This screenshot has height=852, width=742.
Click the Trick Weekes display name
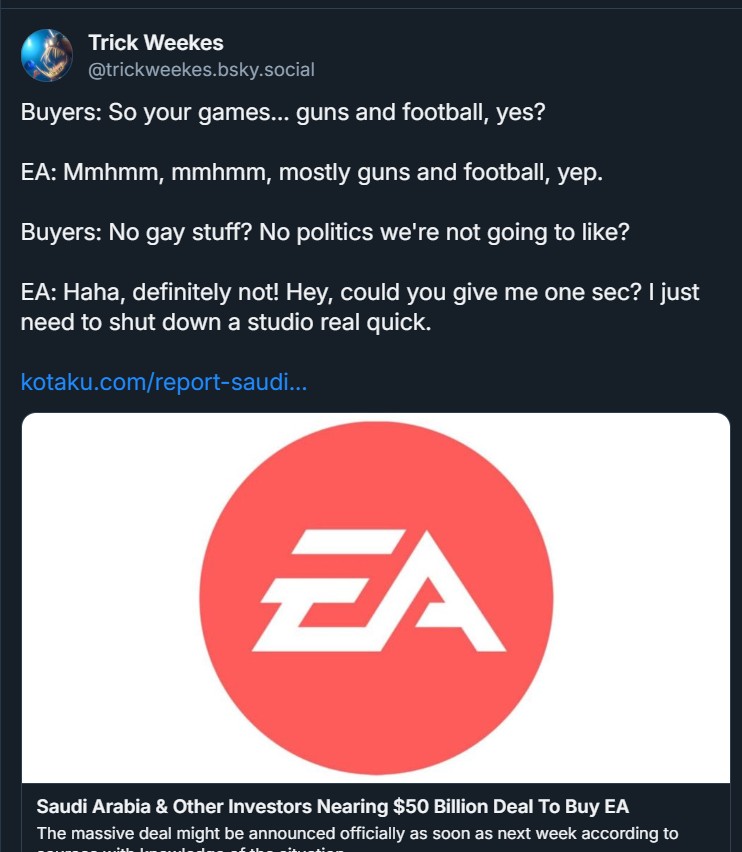pyautogui.click(x=155, y=43)
